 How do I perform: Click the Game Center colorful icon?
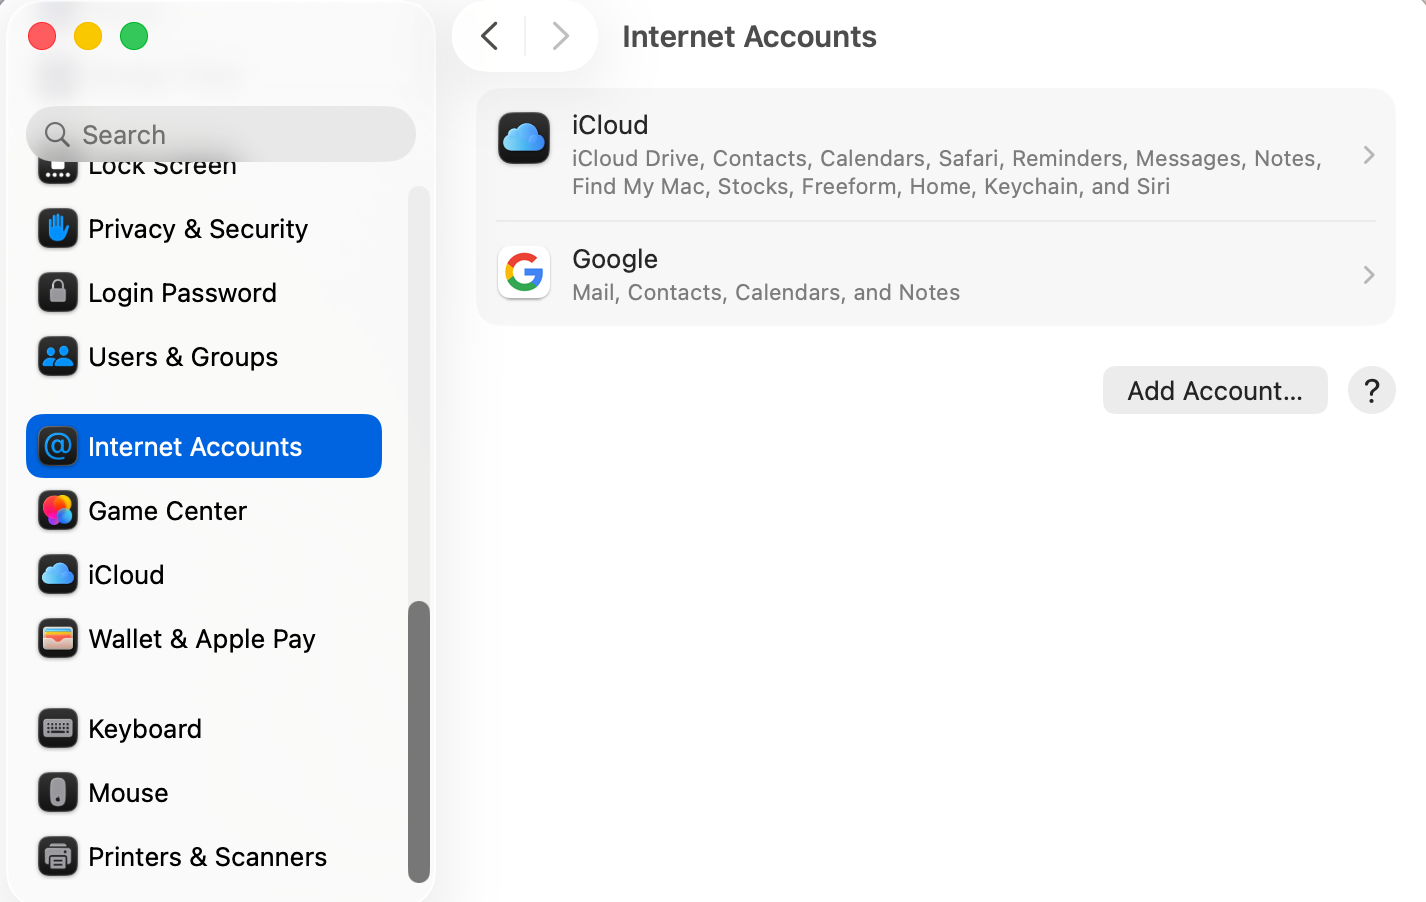[58, 511]
